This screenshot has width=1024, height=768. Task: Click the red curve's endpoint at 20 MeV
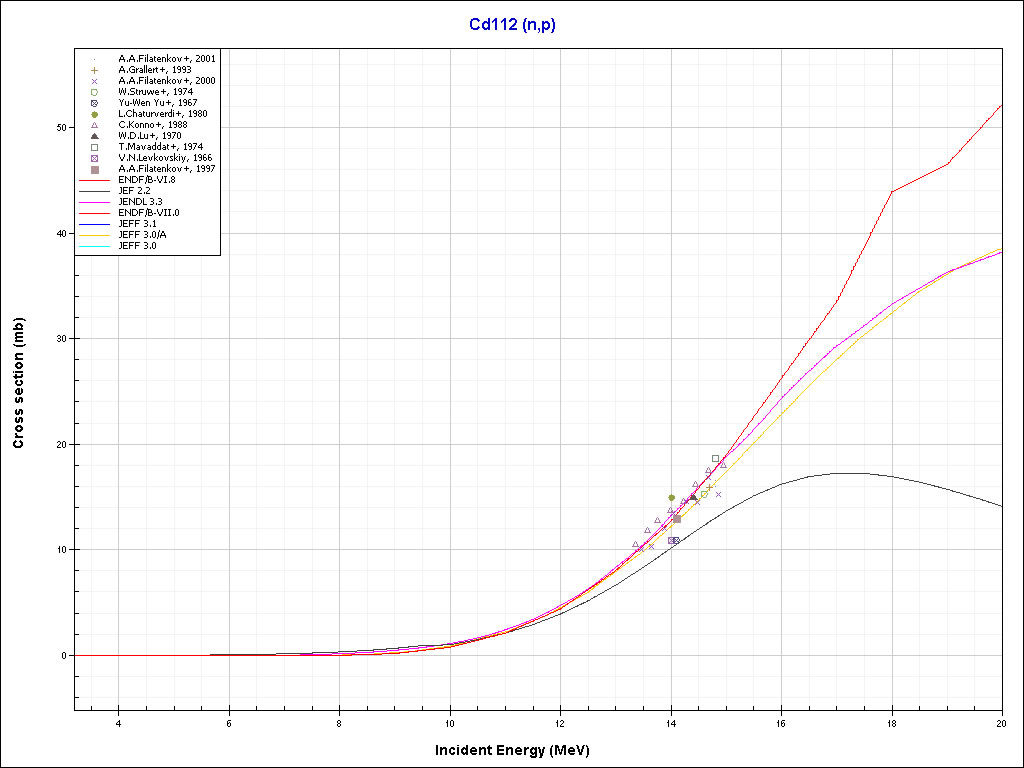tap(1001, 105)
